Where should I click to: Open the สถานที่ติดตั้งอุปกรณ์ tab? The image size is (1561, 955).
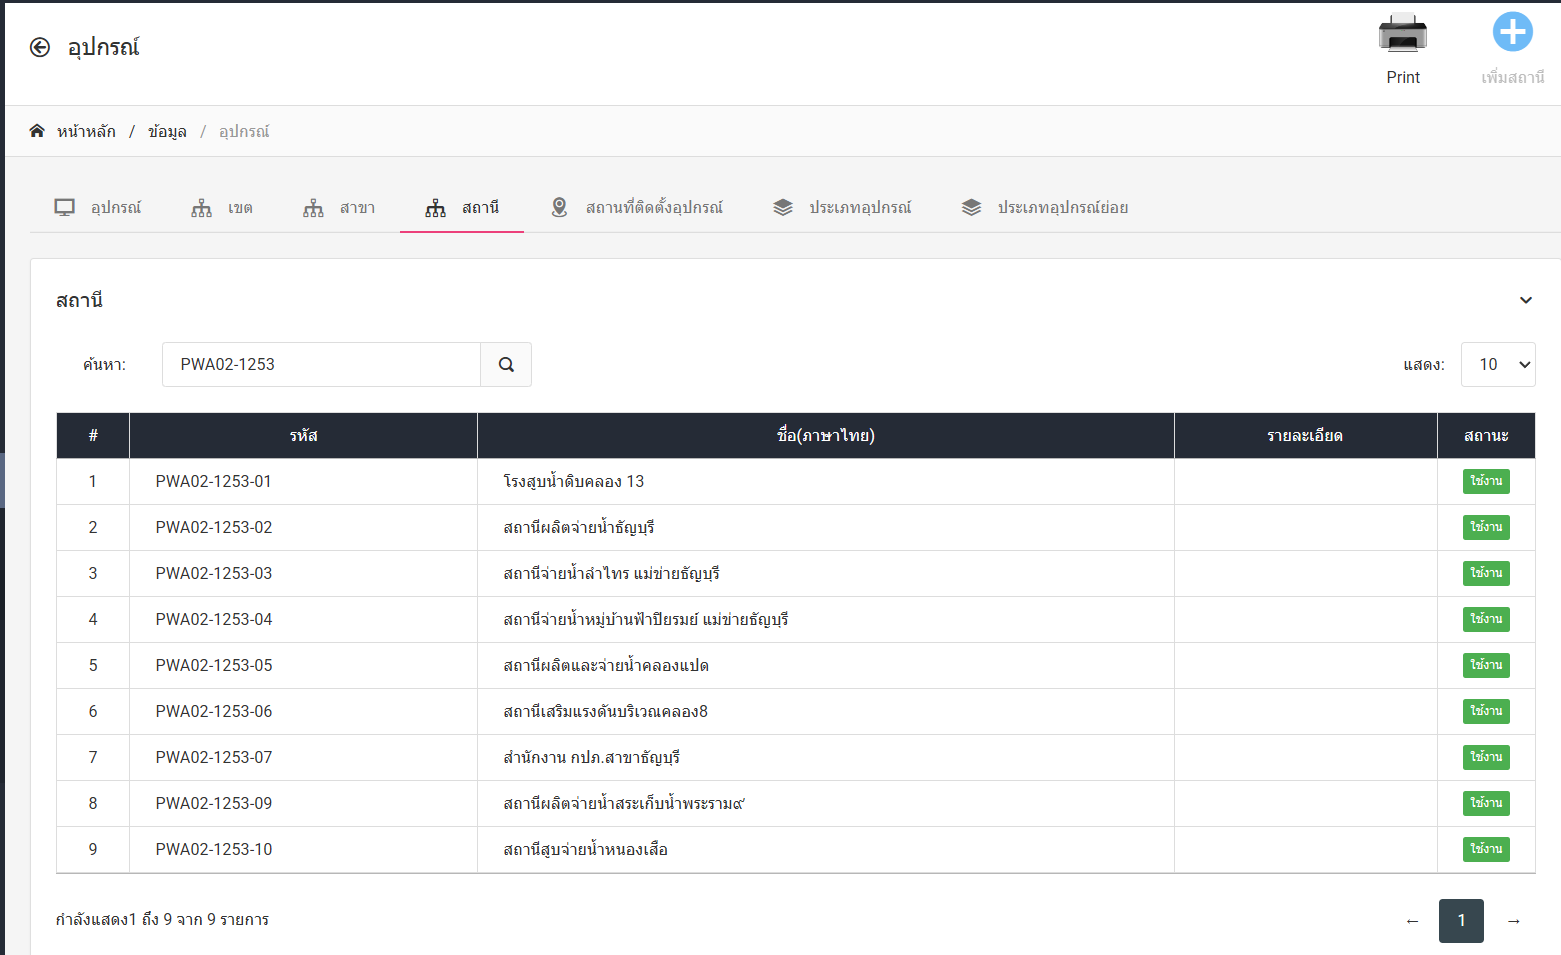coord(637,208)
